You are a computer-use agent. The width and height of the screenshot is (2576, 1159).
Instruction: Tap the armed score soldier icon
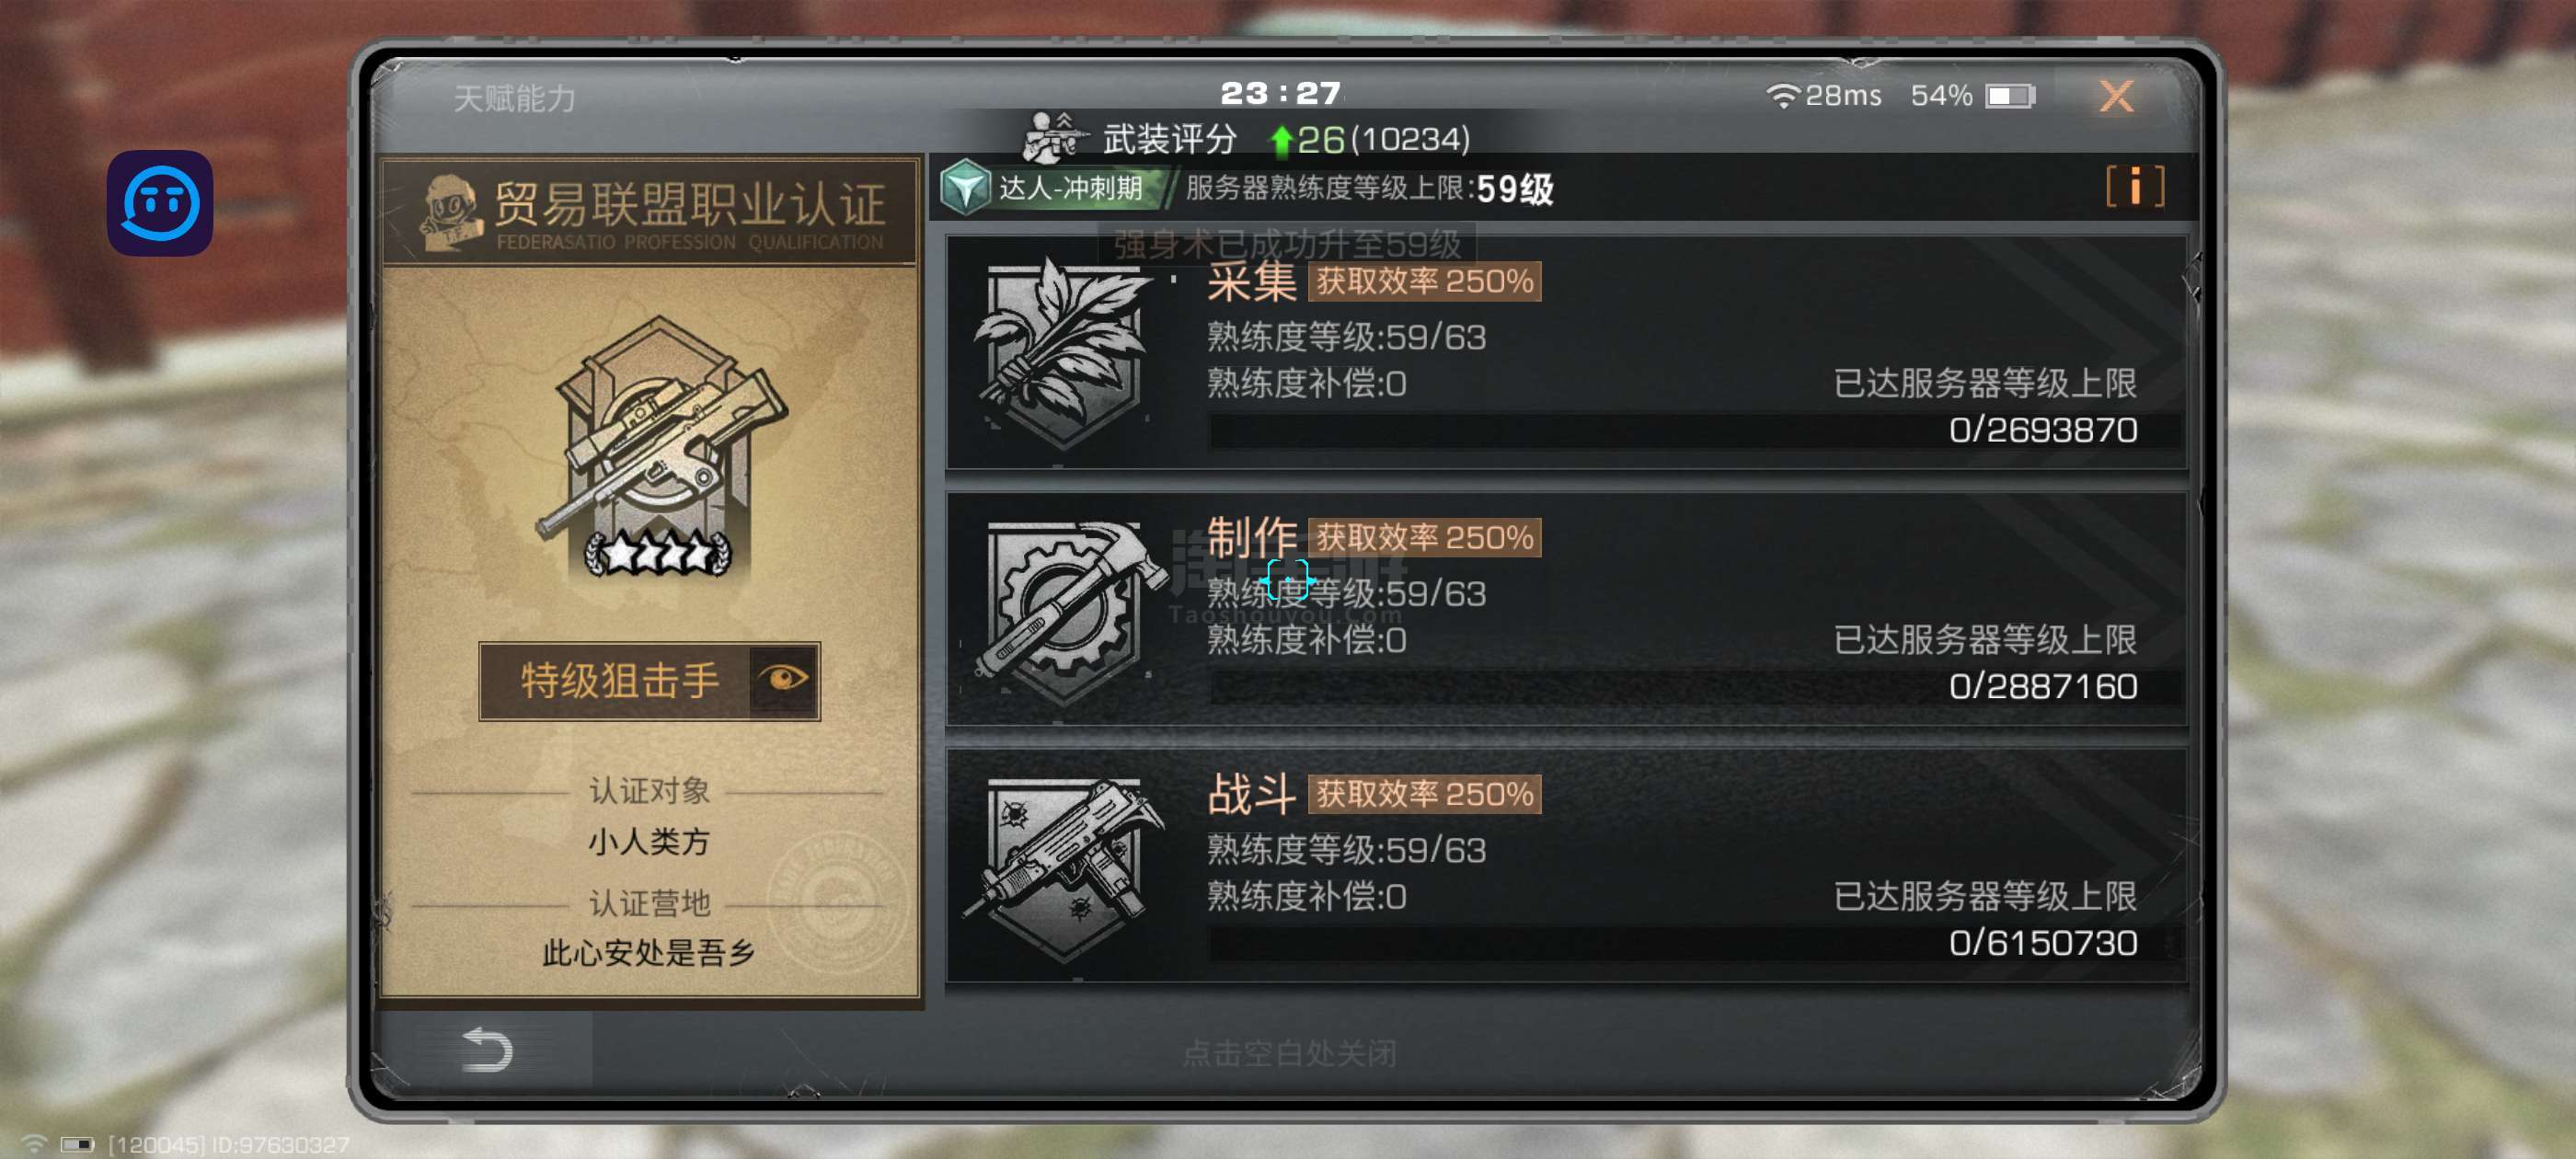tap(1053, 138)
